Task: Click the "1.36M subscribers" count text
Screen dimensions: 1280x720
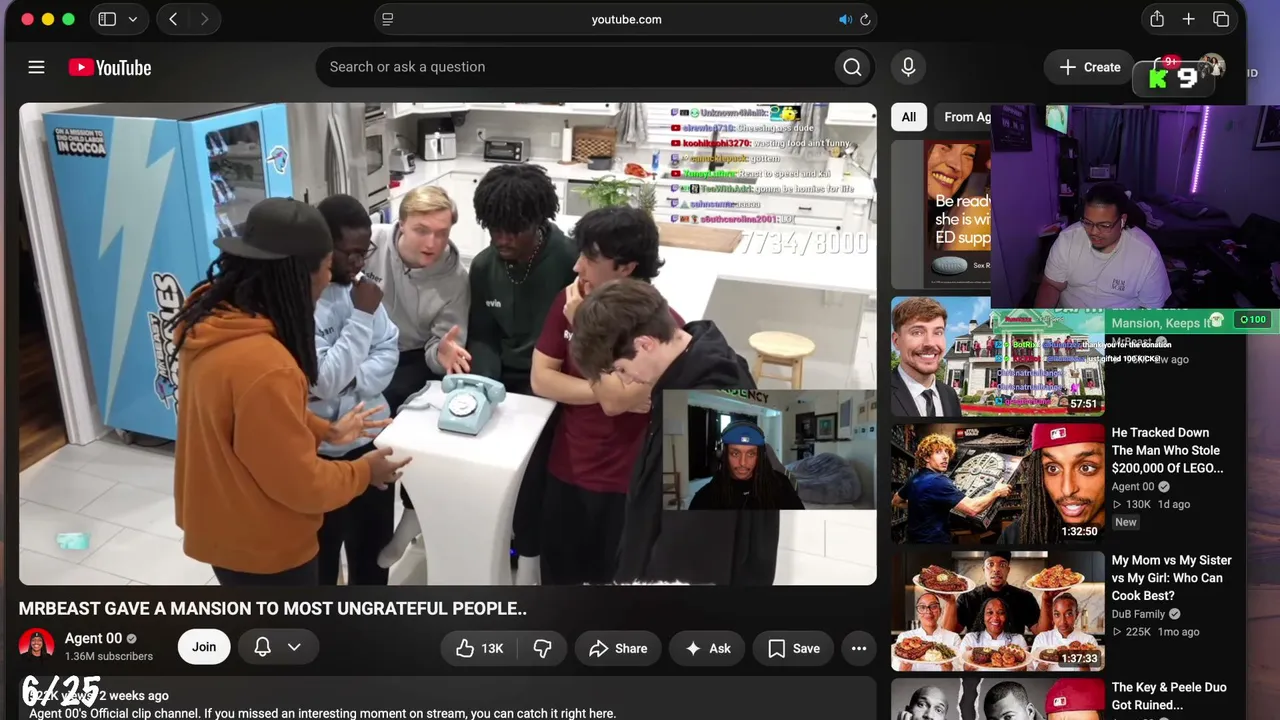Action: pyautogui.click(x=109, y=656)
